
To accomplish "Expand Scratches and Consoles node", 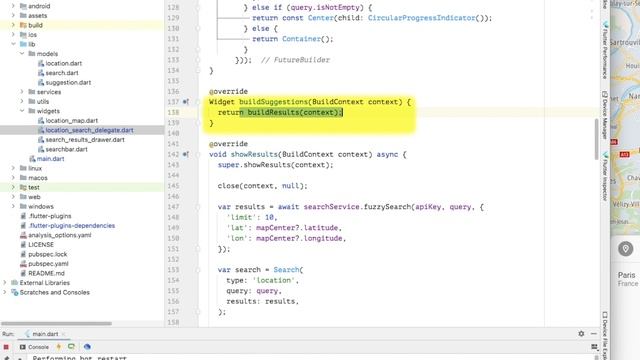I will (4, 292).
